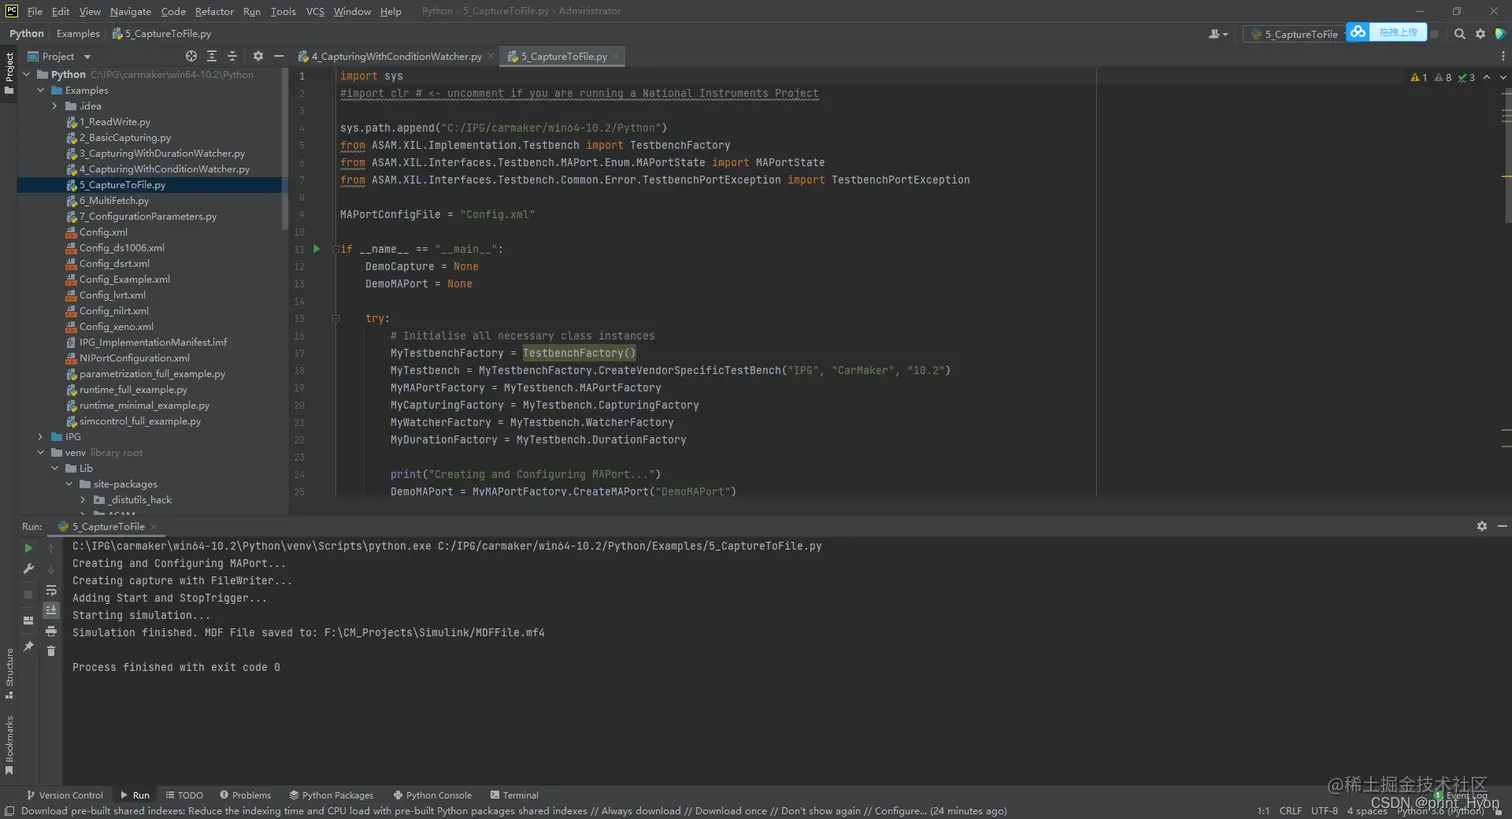1512x819 pixels.
Task: Expand the IPG folder
Action: [41, 437]
